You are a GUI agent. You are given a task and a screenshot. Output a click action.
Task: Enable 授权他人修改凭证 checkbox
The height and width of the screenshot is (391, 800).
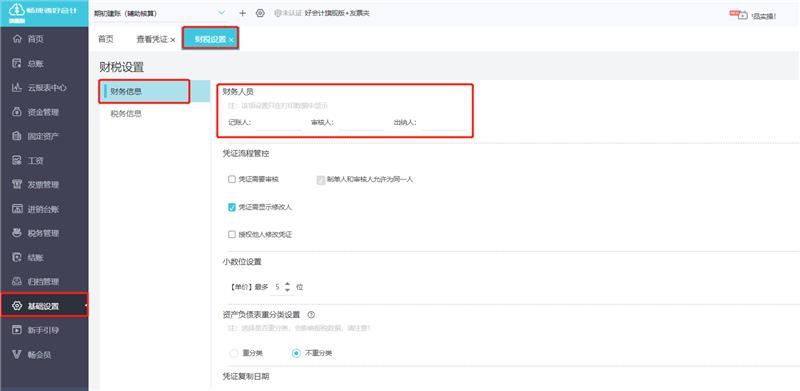pyautogui.click(x=232, y=235)
